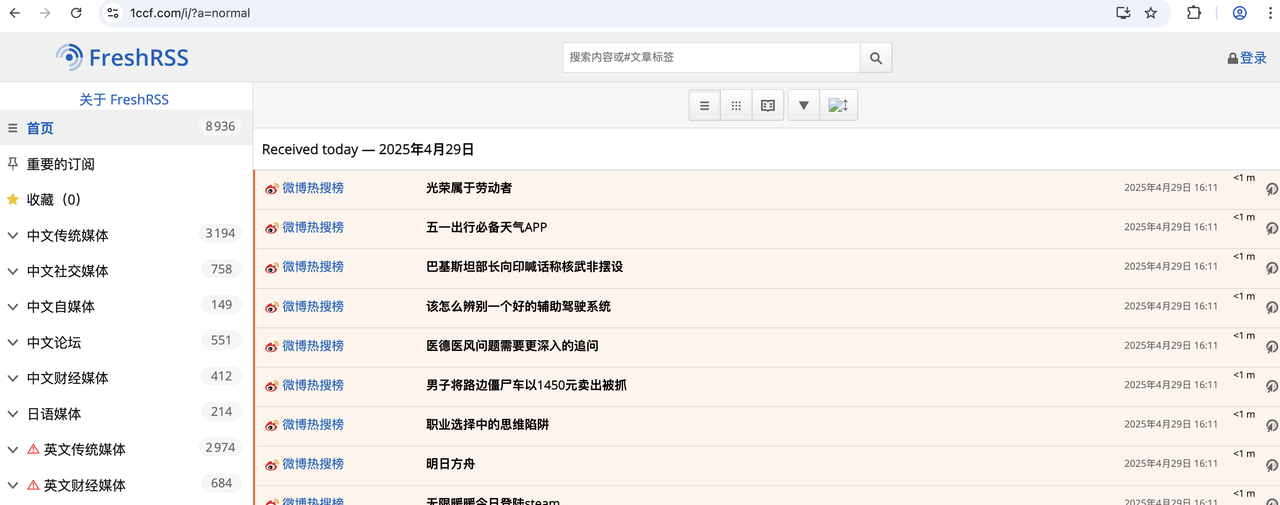This screenshot has width=1280, height=505.
Task: Click warning icon beside 英文传统媒体
Action: point(33,450)
